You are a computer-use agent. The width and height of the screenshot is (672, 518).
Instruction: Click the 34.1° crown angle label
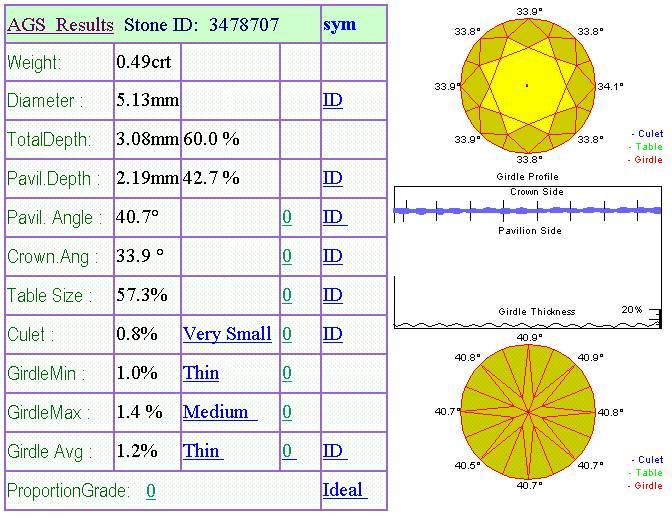point(610,86)
